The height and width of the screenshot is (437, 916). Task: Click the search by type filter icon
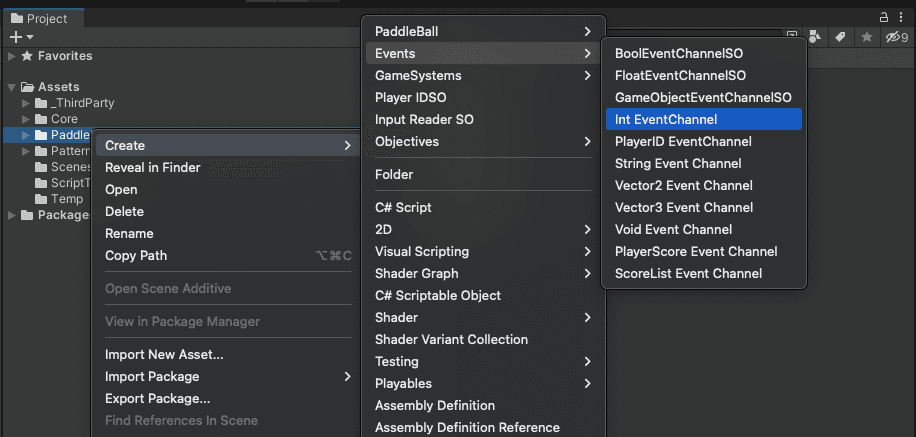[815, 37]
